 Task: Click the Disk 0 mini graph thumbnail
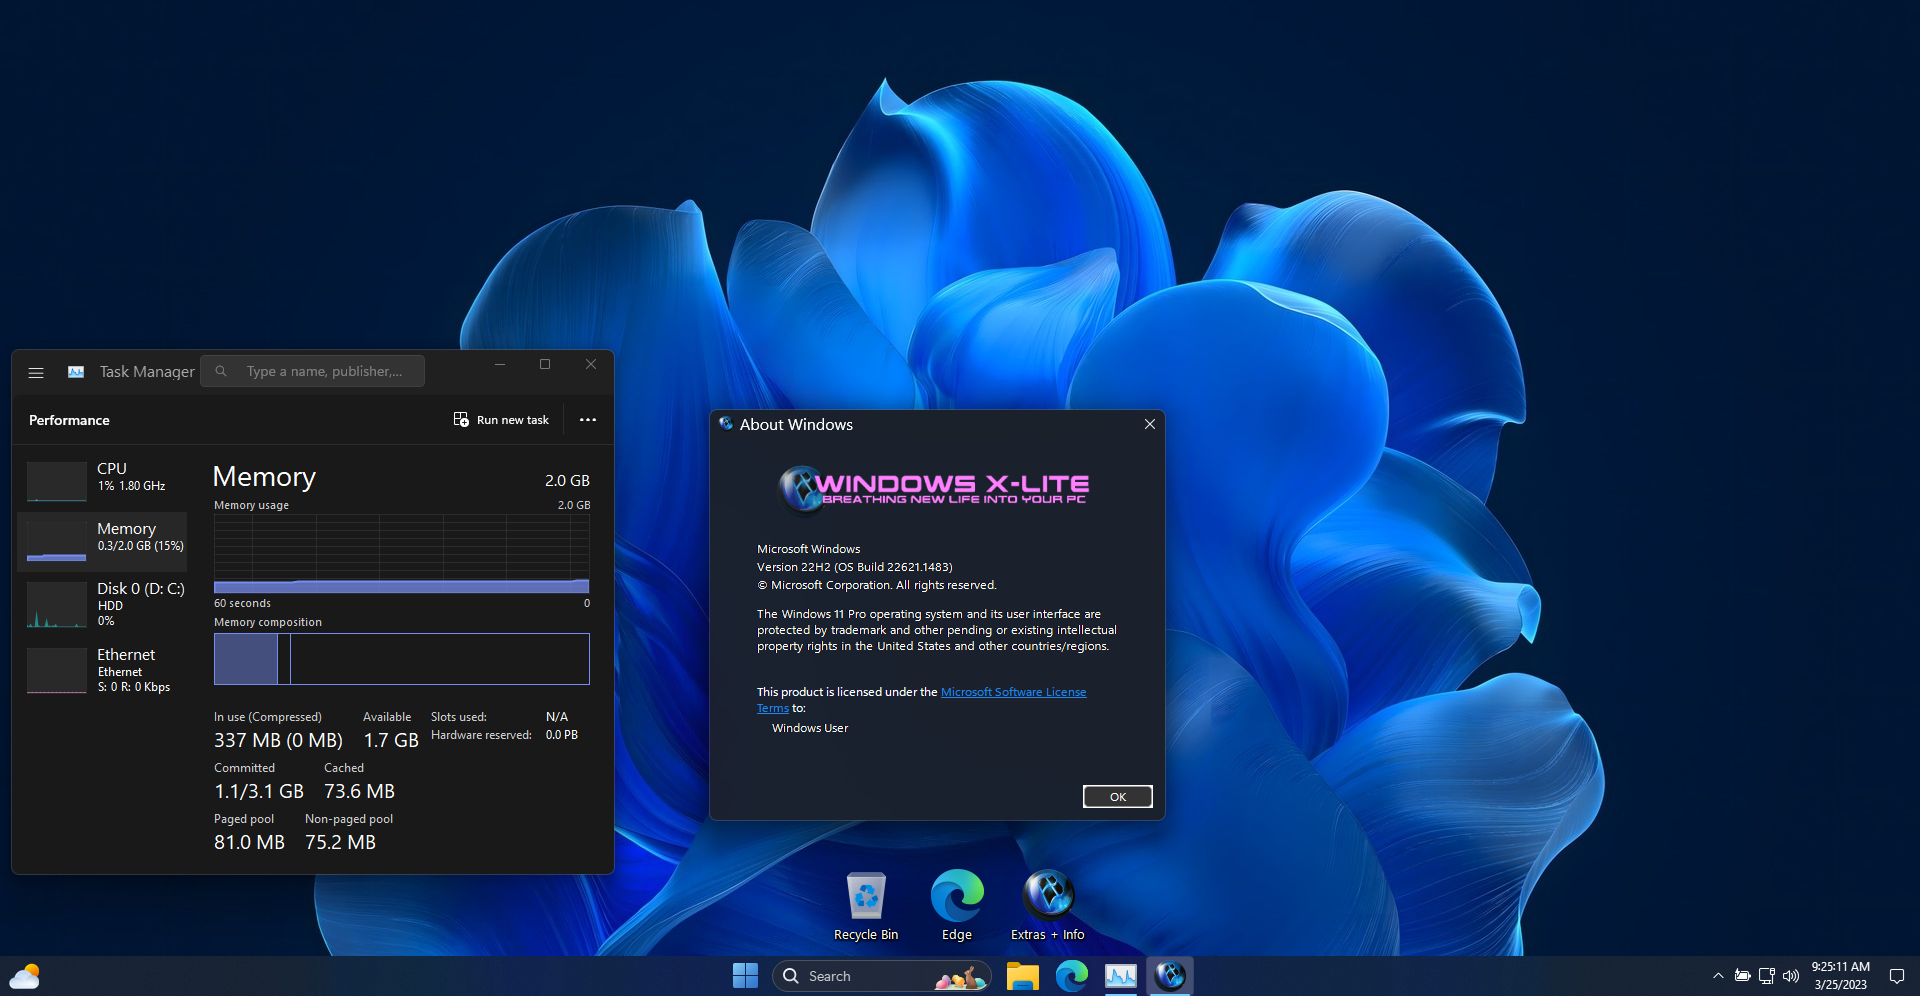pos(56,605)
